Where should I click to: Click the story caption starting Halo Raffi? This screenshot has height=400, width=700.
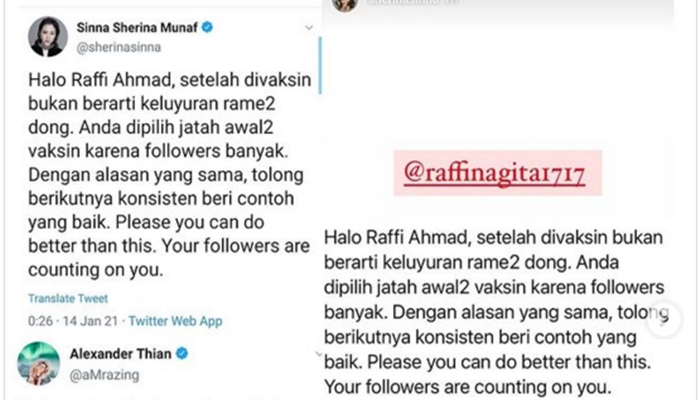(494, 312)
